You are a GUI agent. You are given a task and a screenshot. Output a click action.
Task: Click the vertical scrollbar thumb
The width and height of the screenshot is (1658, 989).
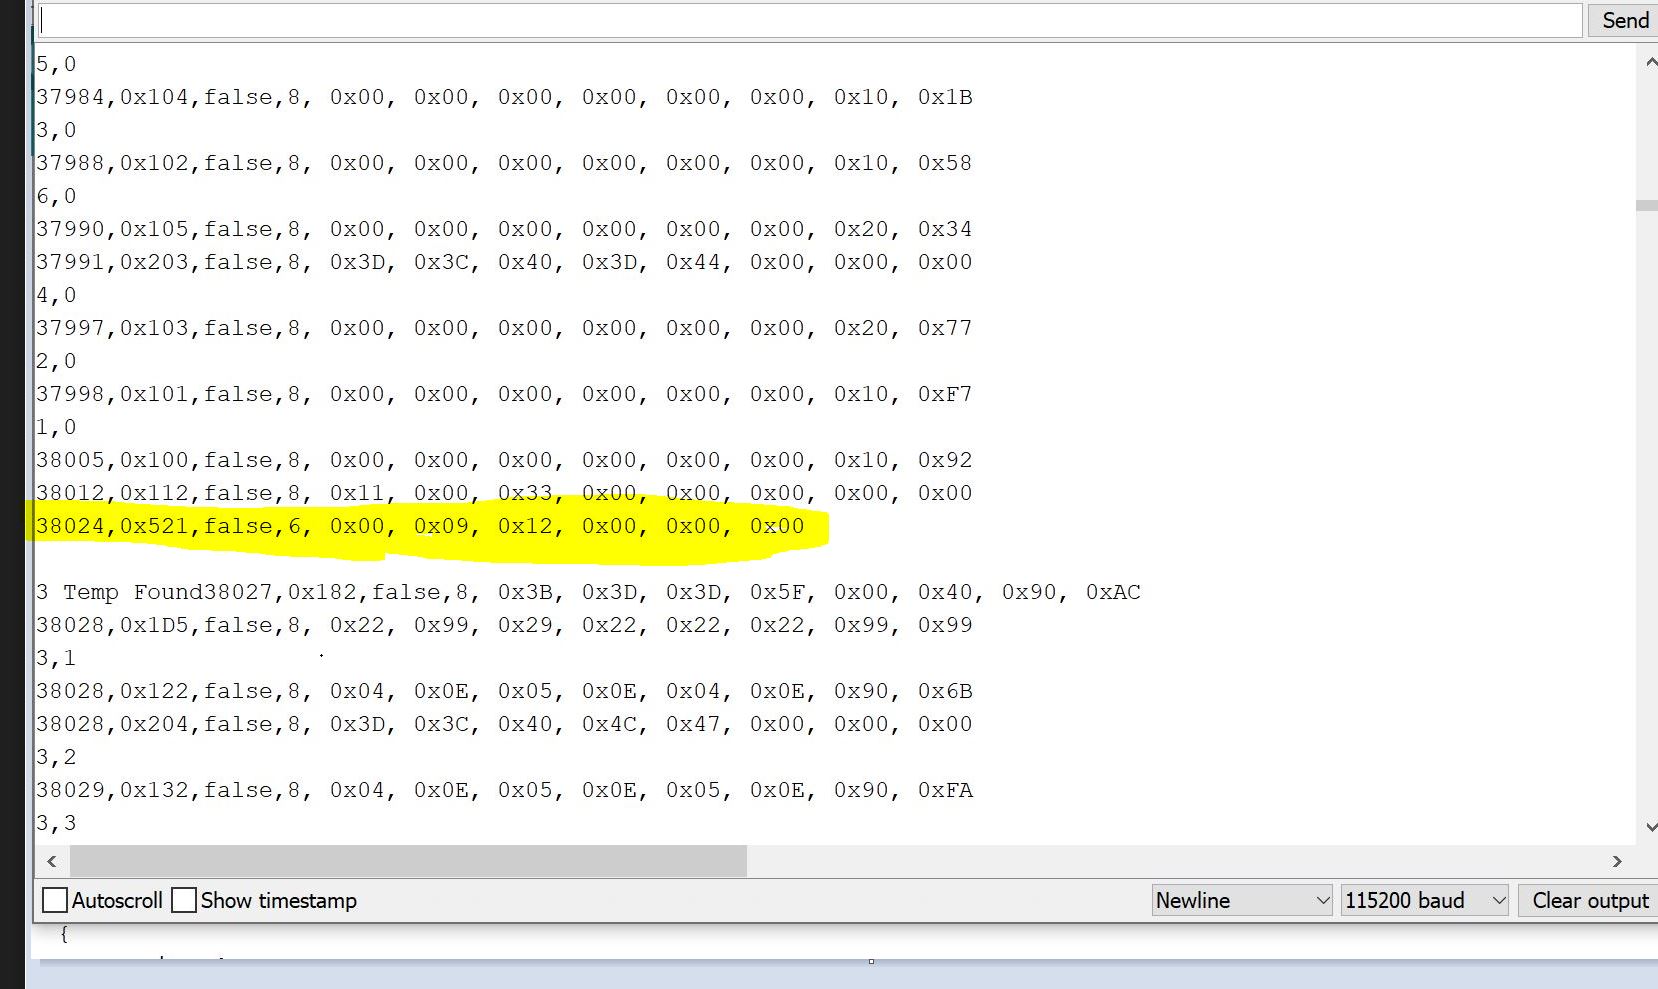1646,205
